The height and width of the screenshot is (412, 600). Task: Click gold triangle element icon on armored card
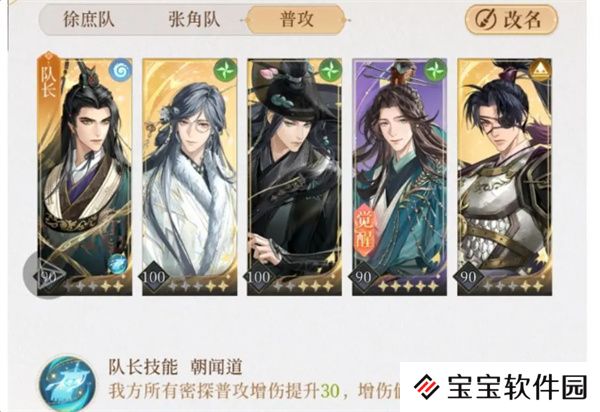[x=540, y=70]
